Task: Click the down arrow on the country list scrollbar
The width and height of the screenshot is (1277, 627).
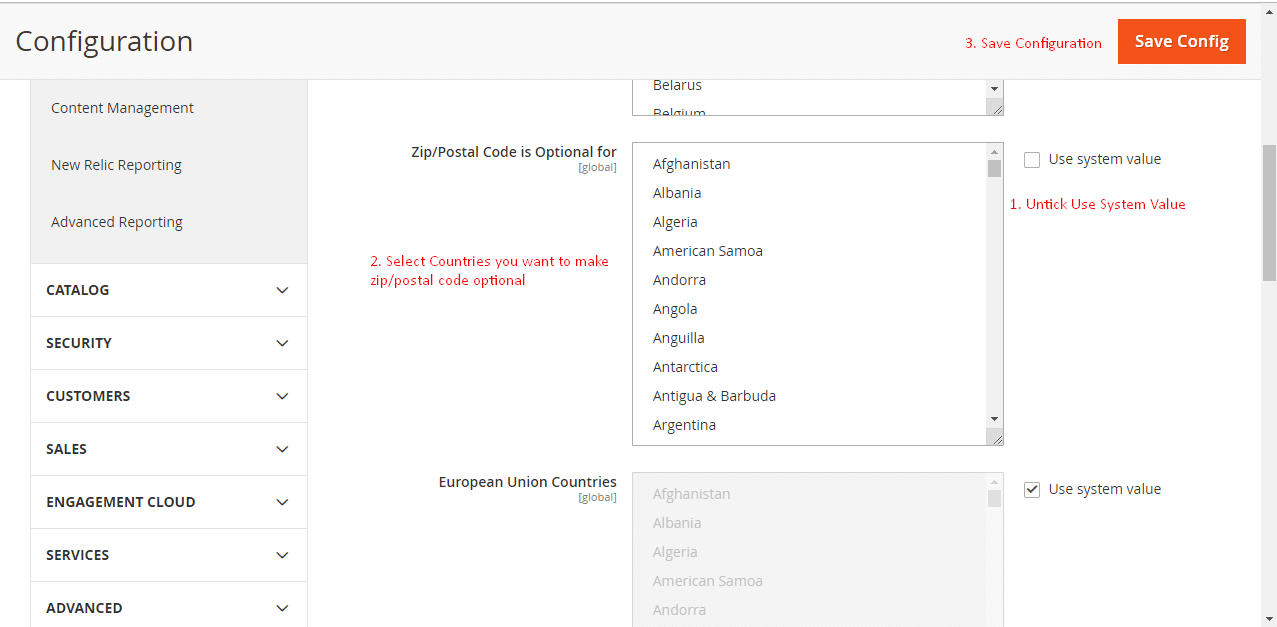Action: coord(993,418)
